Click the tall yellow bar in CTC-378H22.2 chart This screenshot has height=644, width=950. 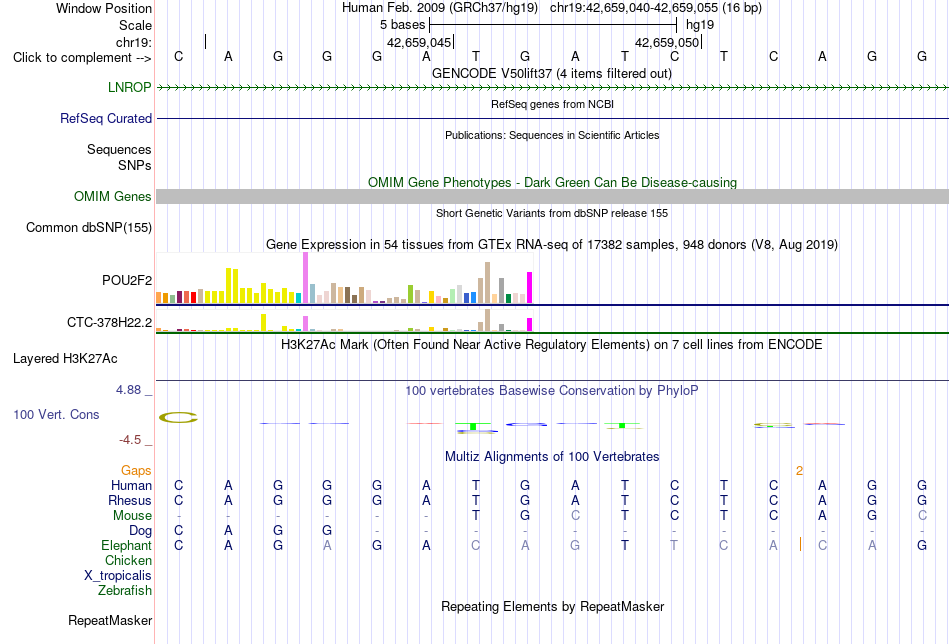tap(264, 322)
